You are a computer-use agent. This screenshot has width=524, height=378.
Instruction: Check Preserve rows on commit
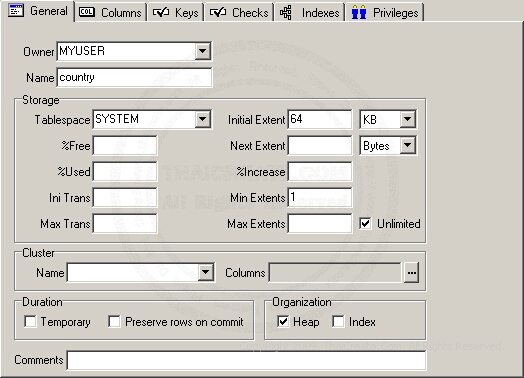coord(114,322)
